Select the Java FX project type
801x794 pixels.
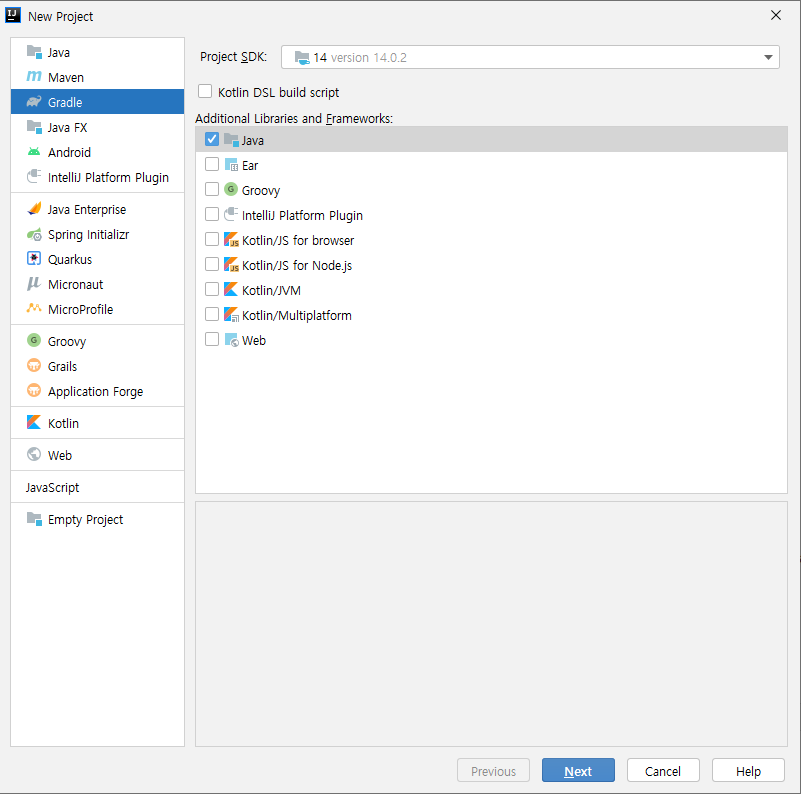pyautogui.click(x=97, y=127)
